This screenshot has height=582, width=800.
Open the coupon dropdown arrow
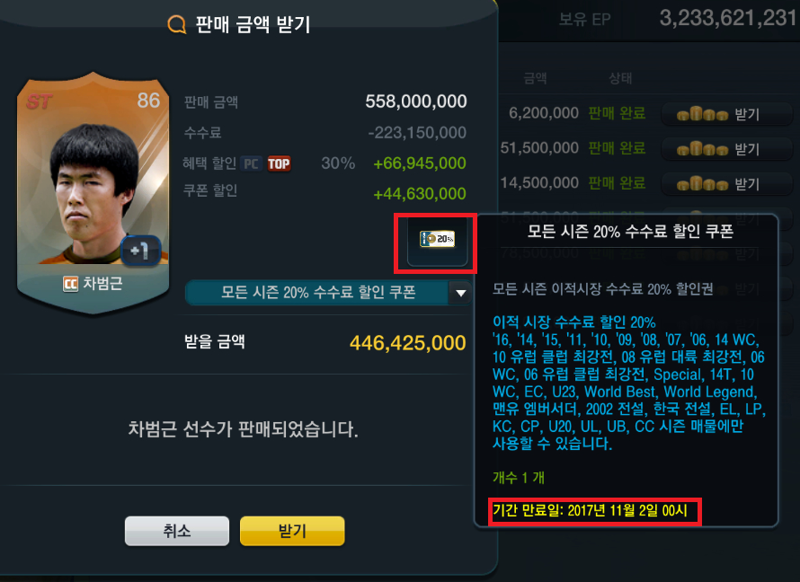click(x=460, y=293)
